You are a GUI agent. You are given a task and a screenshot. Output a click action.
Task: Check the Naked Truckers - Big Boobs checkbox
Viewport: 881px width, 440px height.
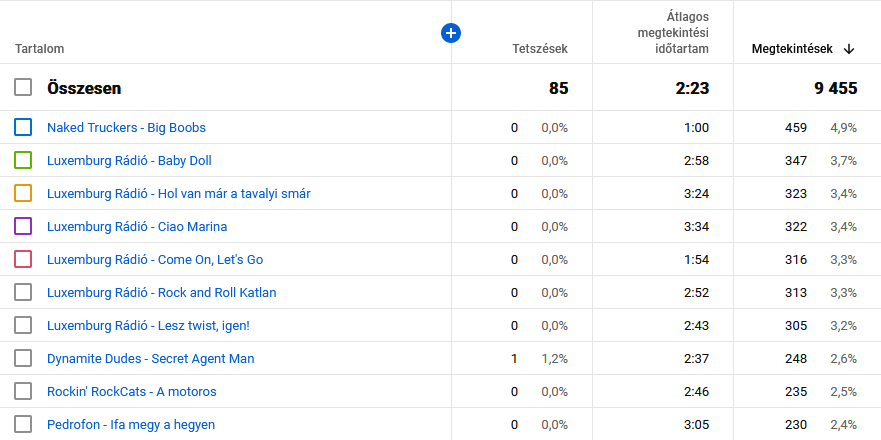24,127
